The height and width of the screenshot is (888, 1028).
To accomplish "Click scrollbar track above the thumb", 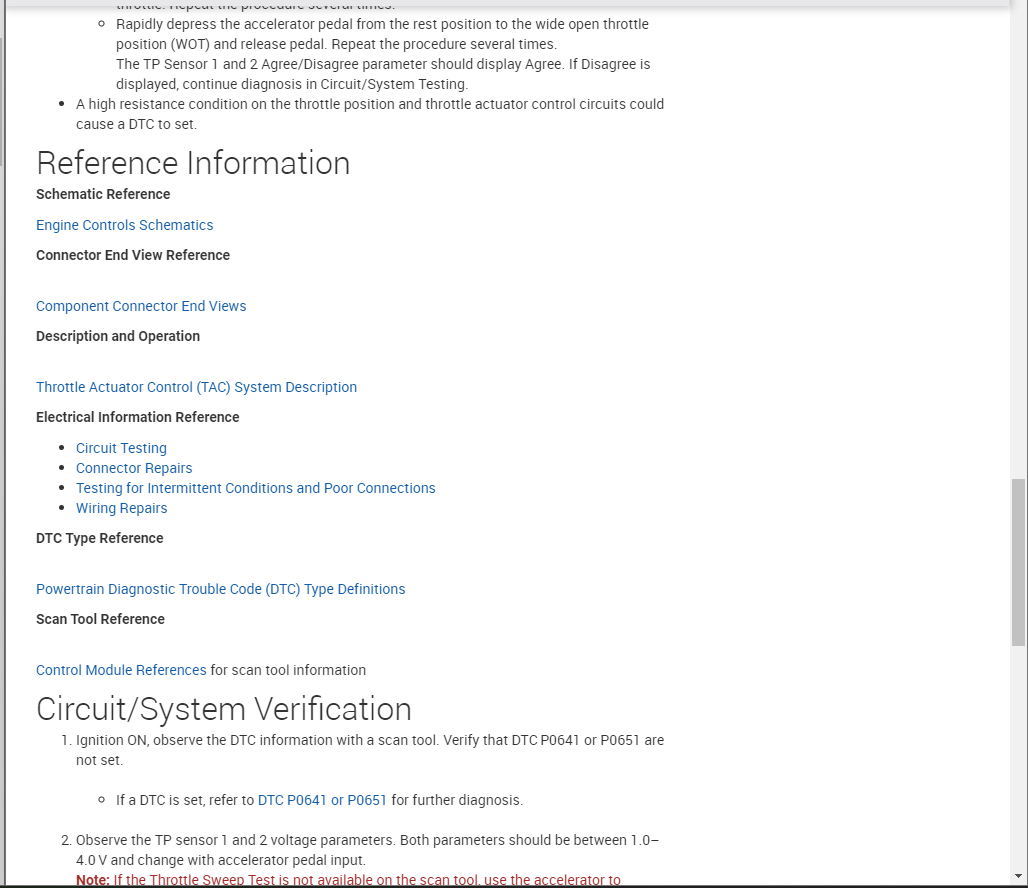I will click(1018, 250).
